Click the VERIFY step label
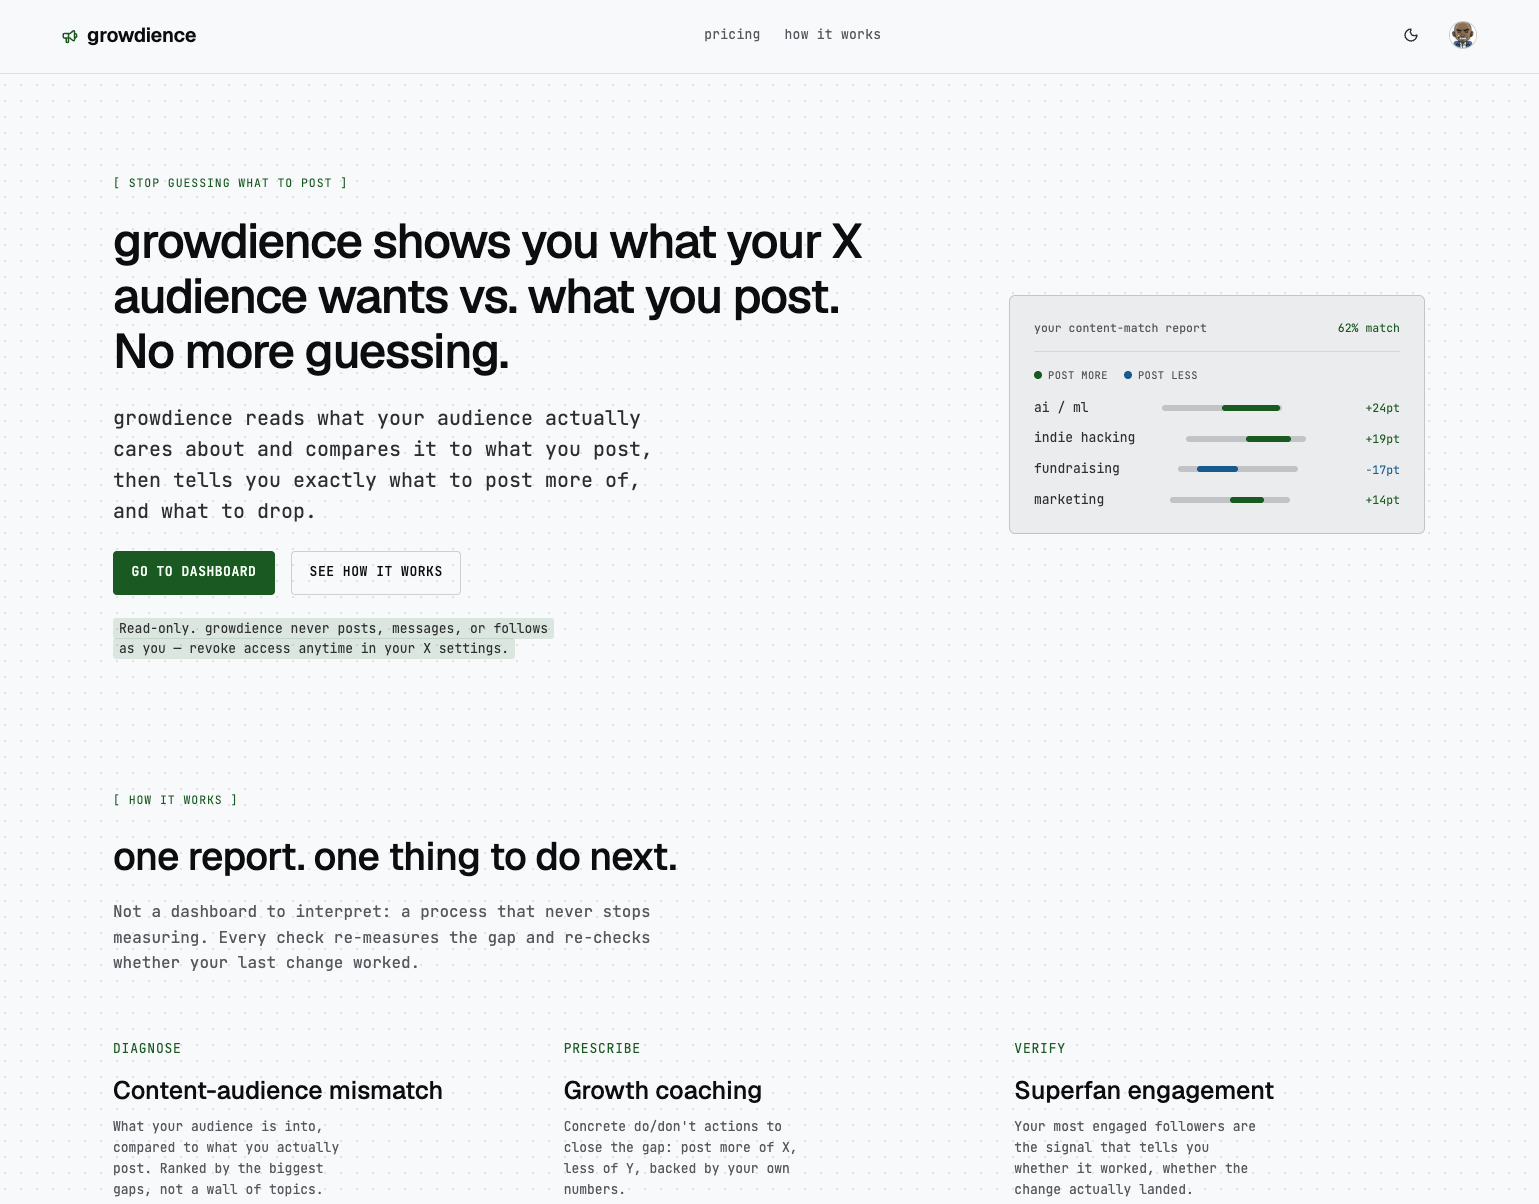This screenshot has height=1204, width=1539. coord(1040,1049)
